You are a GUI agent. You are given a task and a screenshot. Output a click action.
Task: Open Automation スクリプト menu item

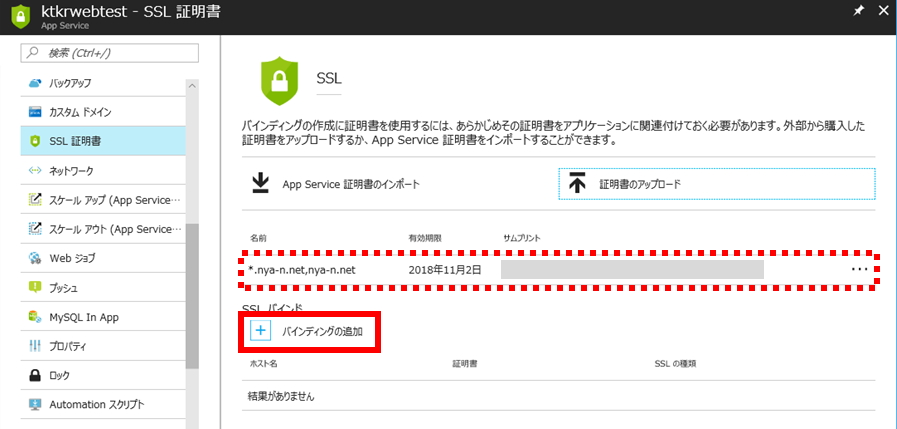(x=102, y=404)
